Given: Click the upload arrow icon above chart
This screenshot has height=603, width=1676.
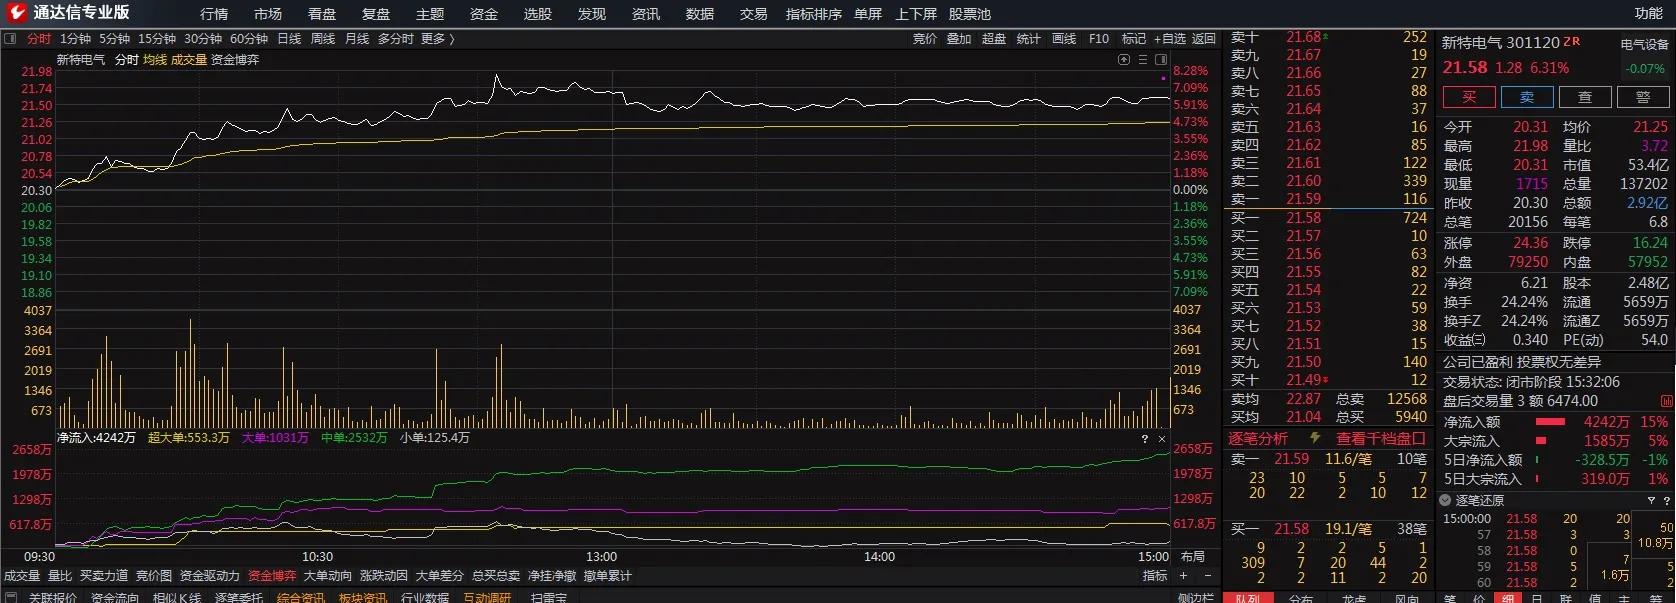Looking at the screenshot, I should (1123, 60).
